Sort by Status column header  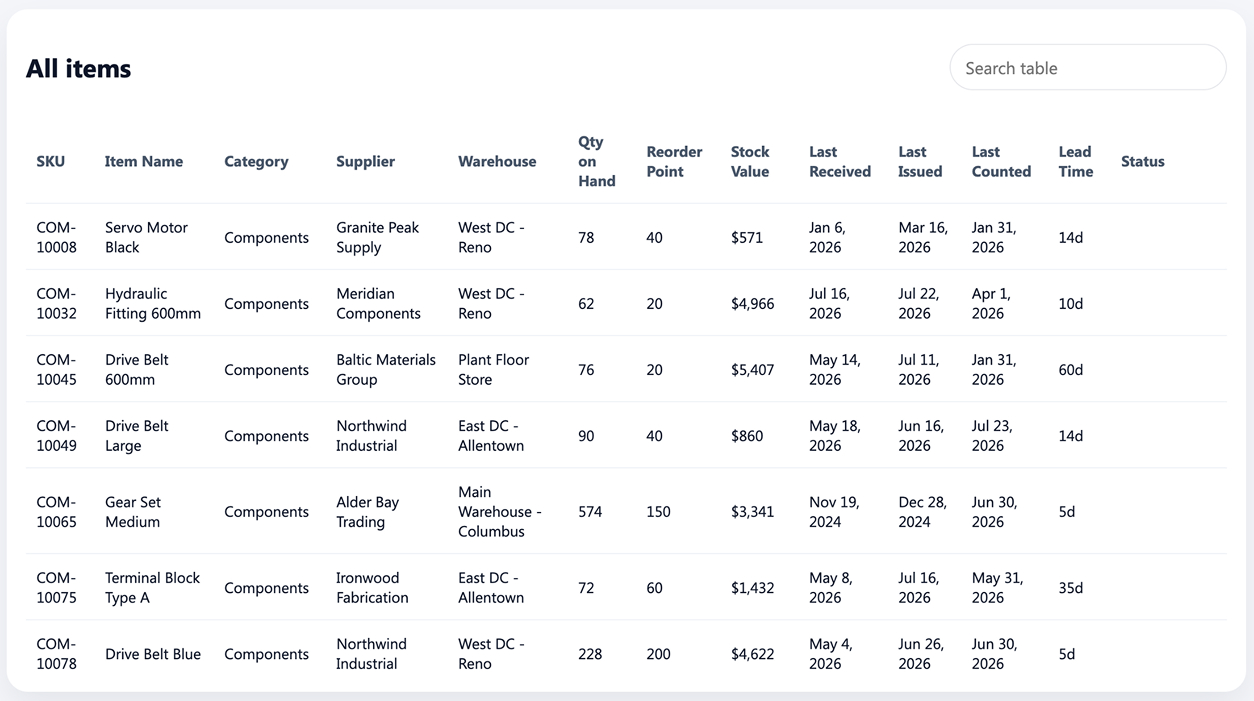(x=1143, y=161)
